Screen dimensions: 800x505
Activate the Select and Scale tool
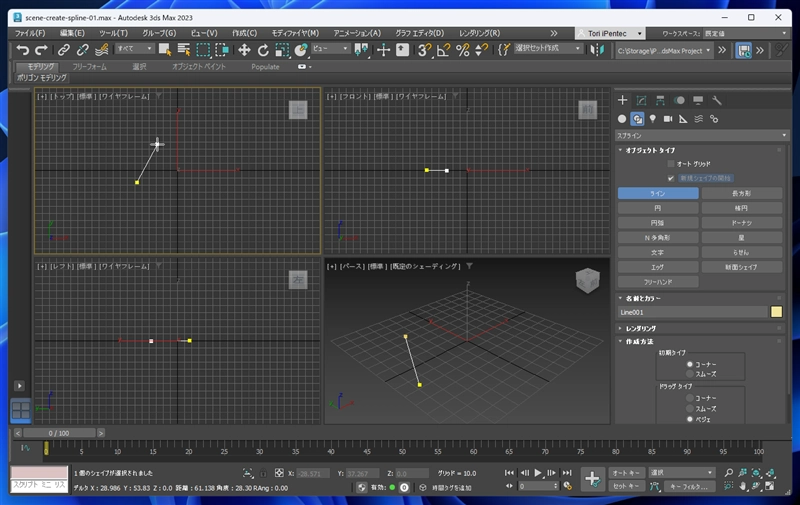(x=282, y=49)
